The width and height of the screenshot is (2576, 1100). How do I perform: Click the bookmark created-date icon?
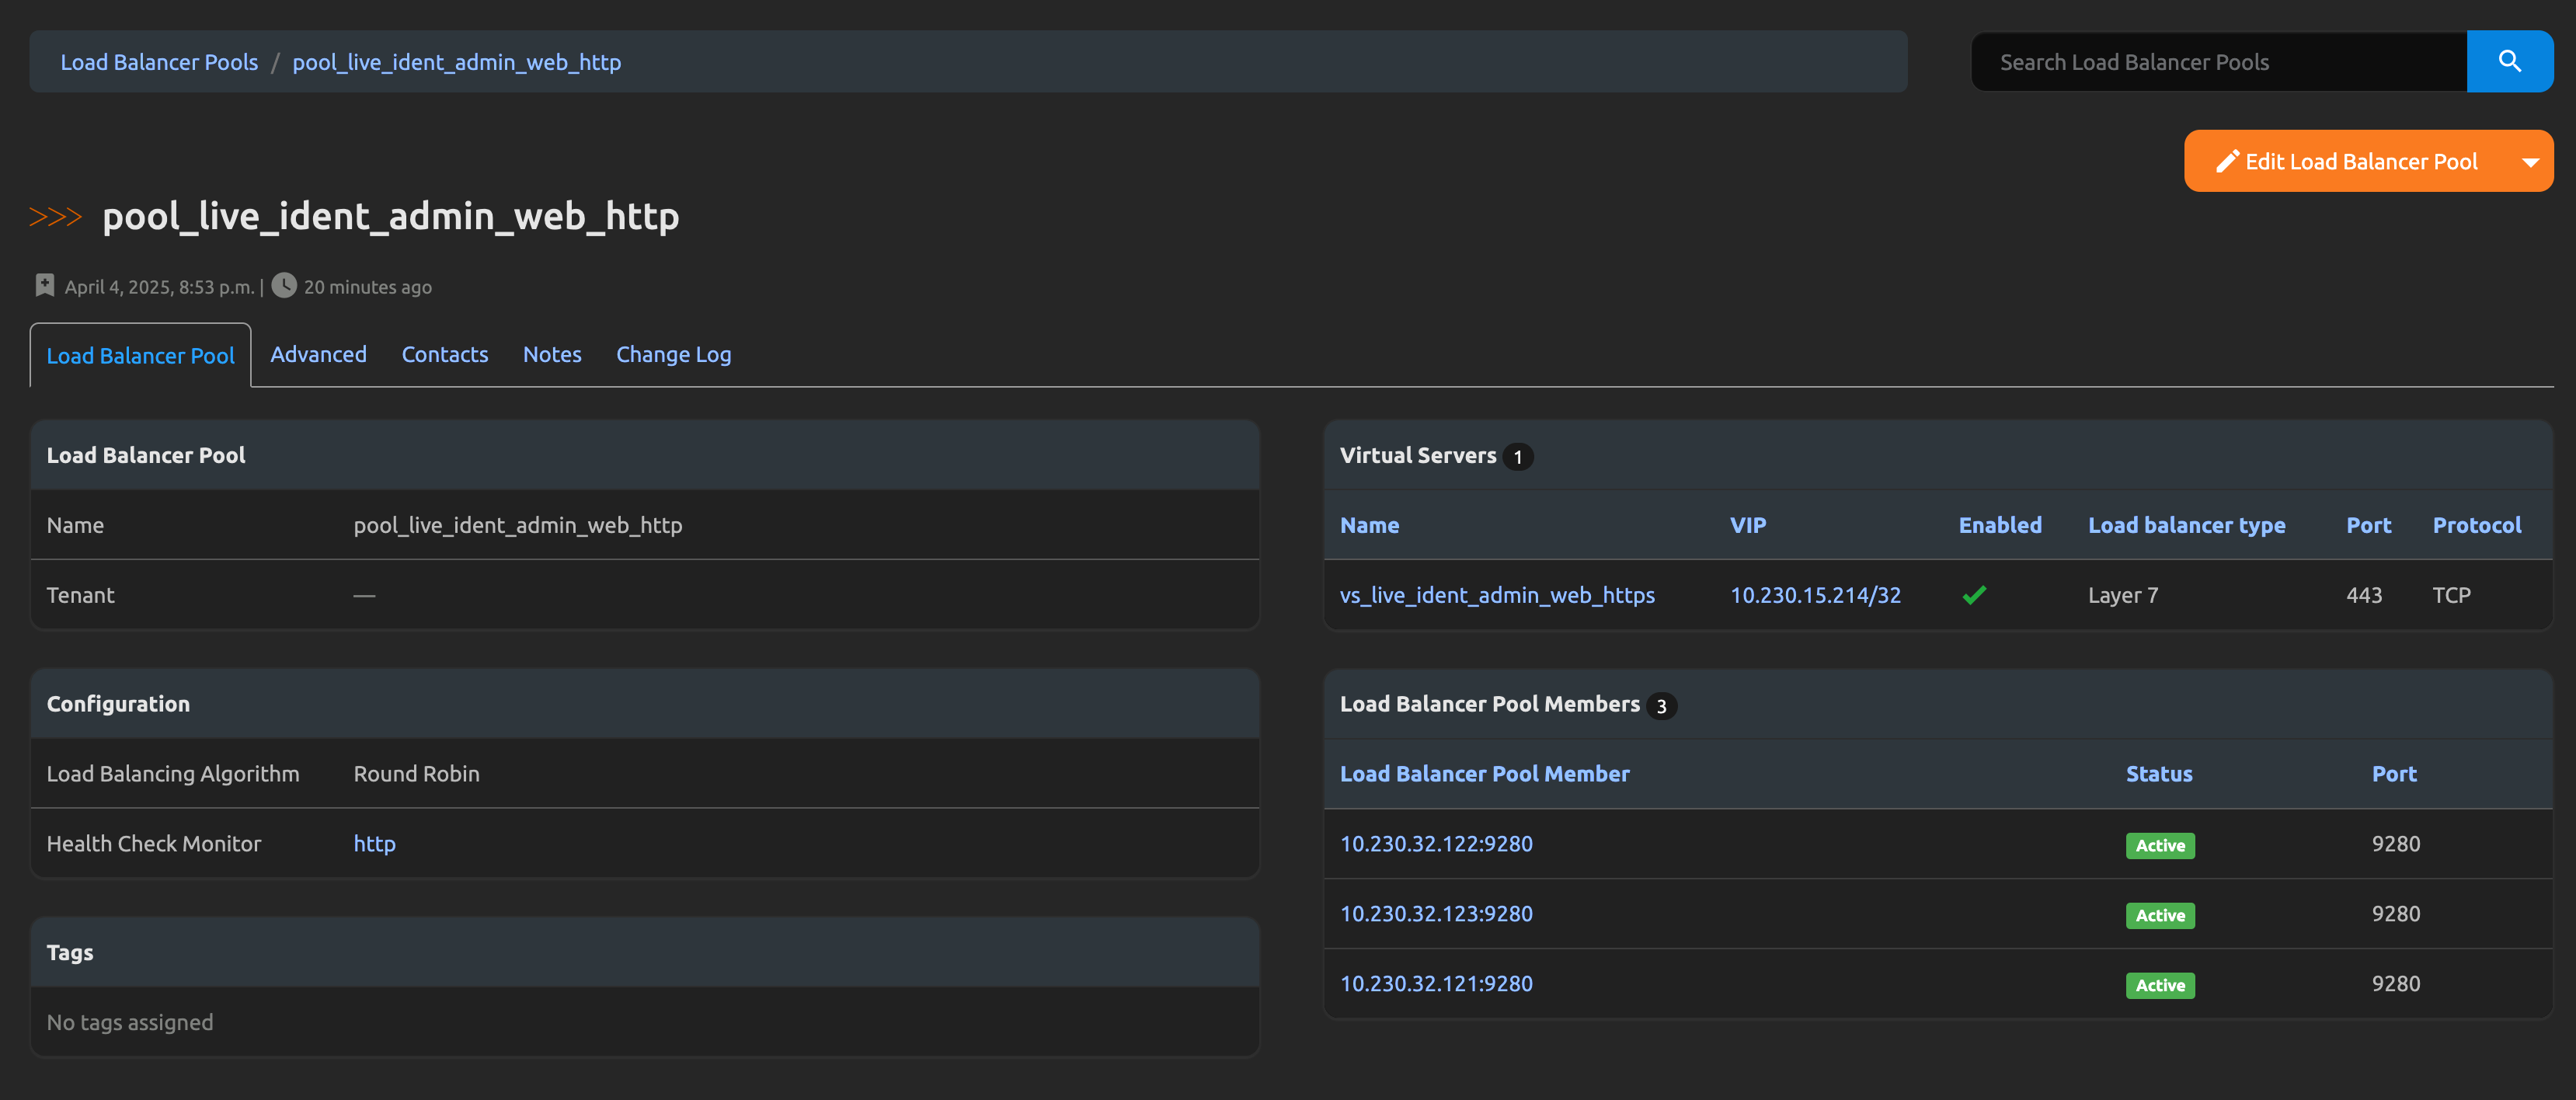[44, 286]
